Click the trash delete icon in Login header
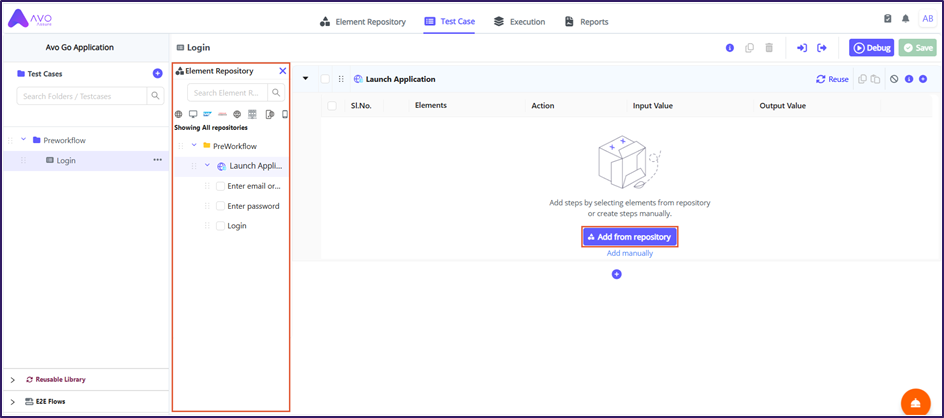944x418 pixels. (x=768, y=48)
